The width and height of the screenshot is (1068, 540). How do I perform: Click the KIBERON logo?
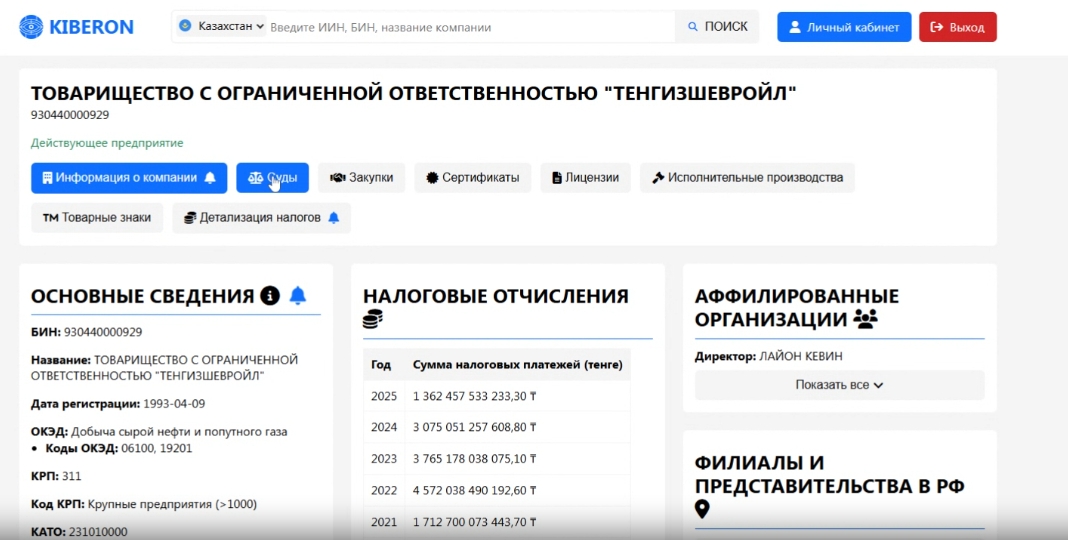tap(76, 27)
